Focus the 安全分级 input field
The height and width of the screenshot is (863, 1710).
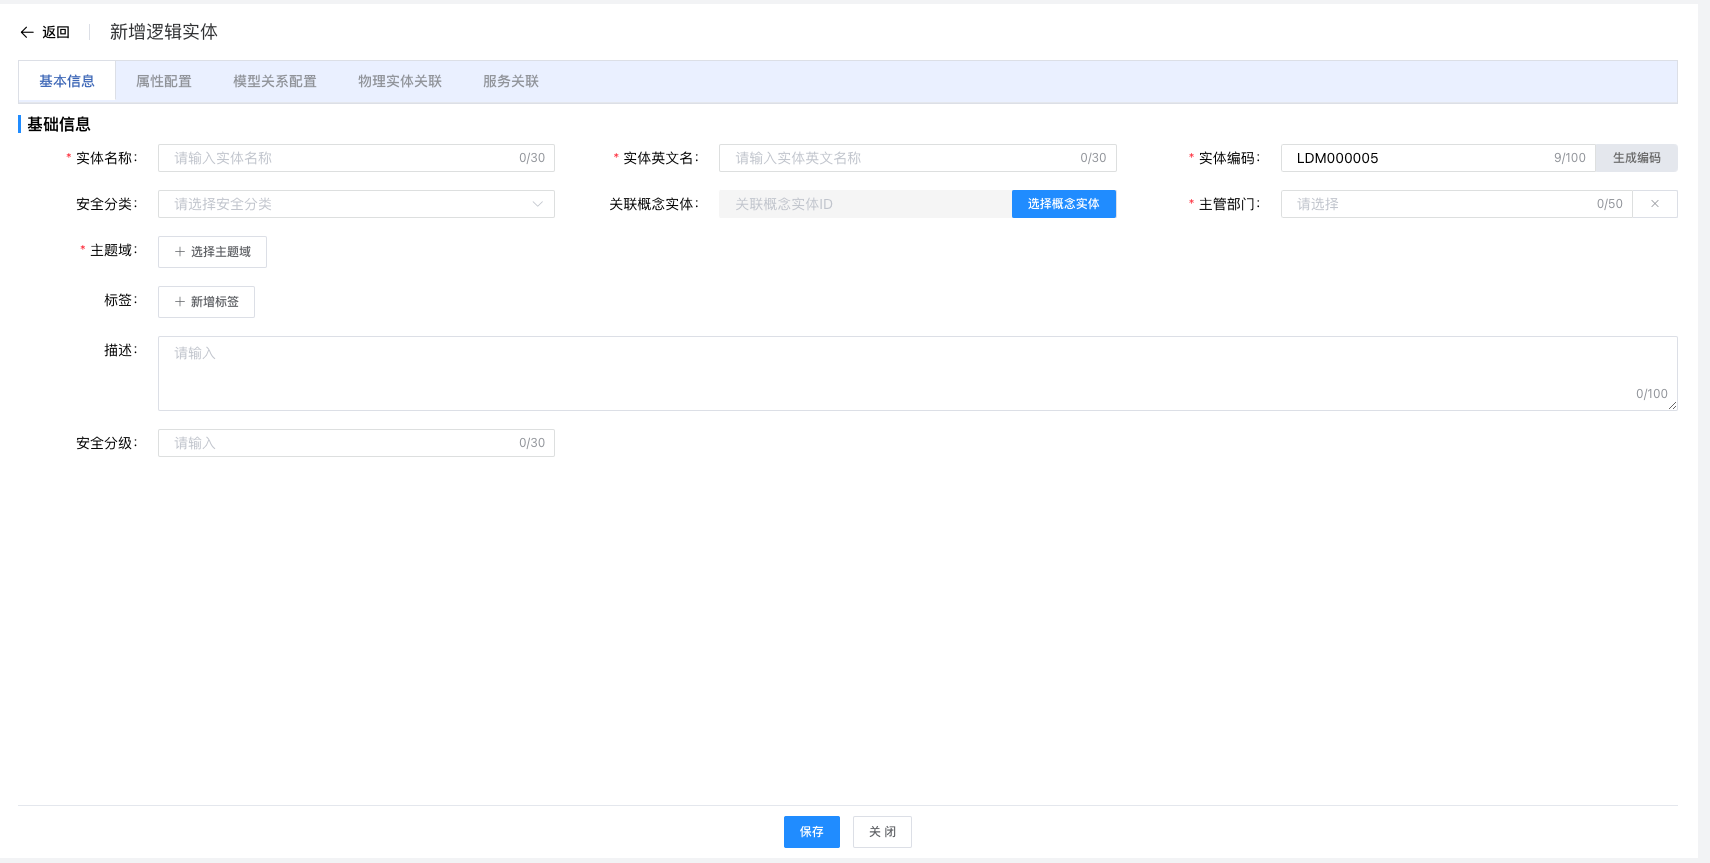point(340,443)
